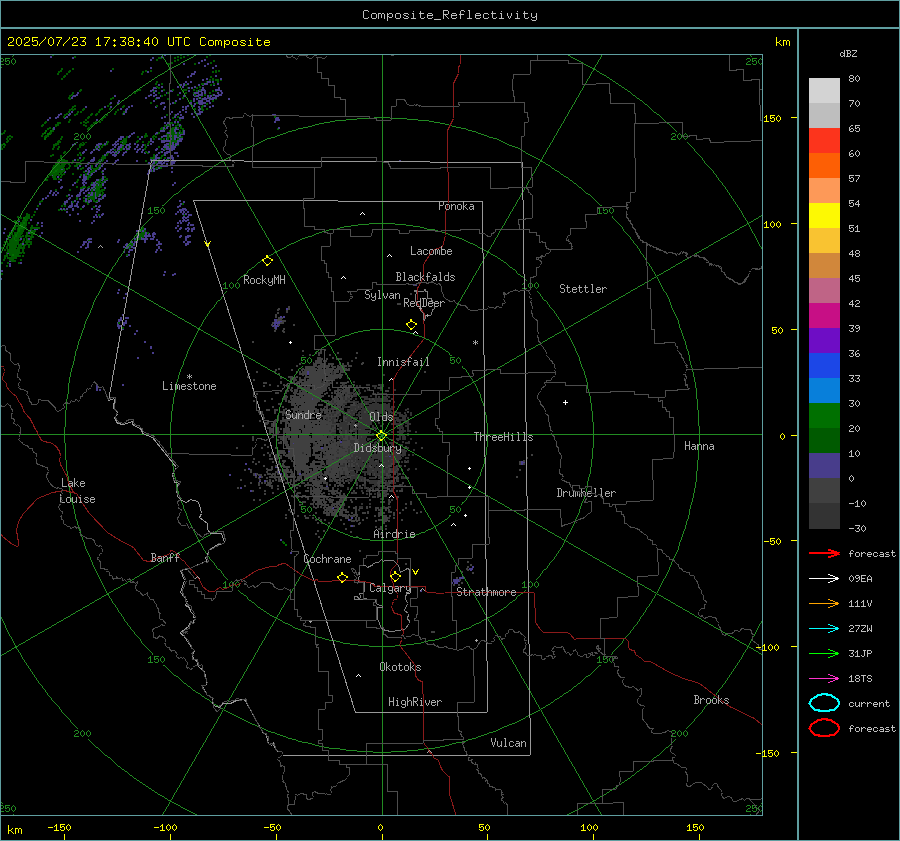Click the HighRiver map label
Screen dimensions: 900x841
tap(415, 702)
